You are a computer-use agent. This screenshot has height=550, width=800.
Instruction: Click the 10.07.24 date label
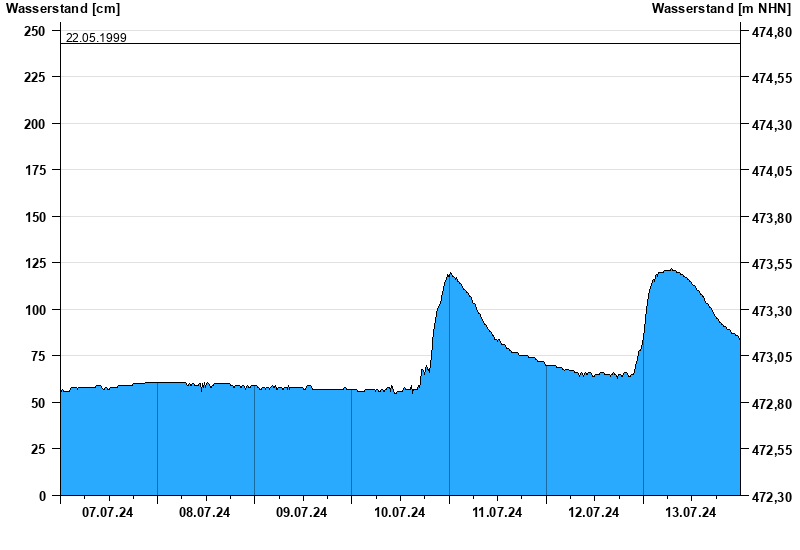[399, 512]
